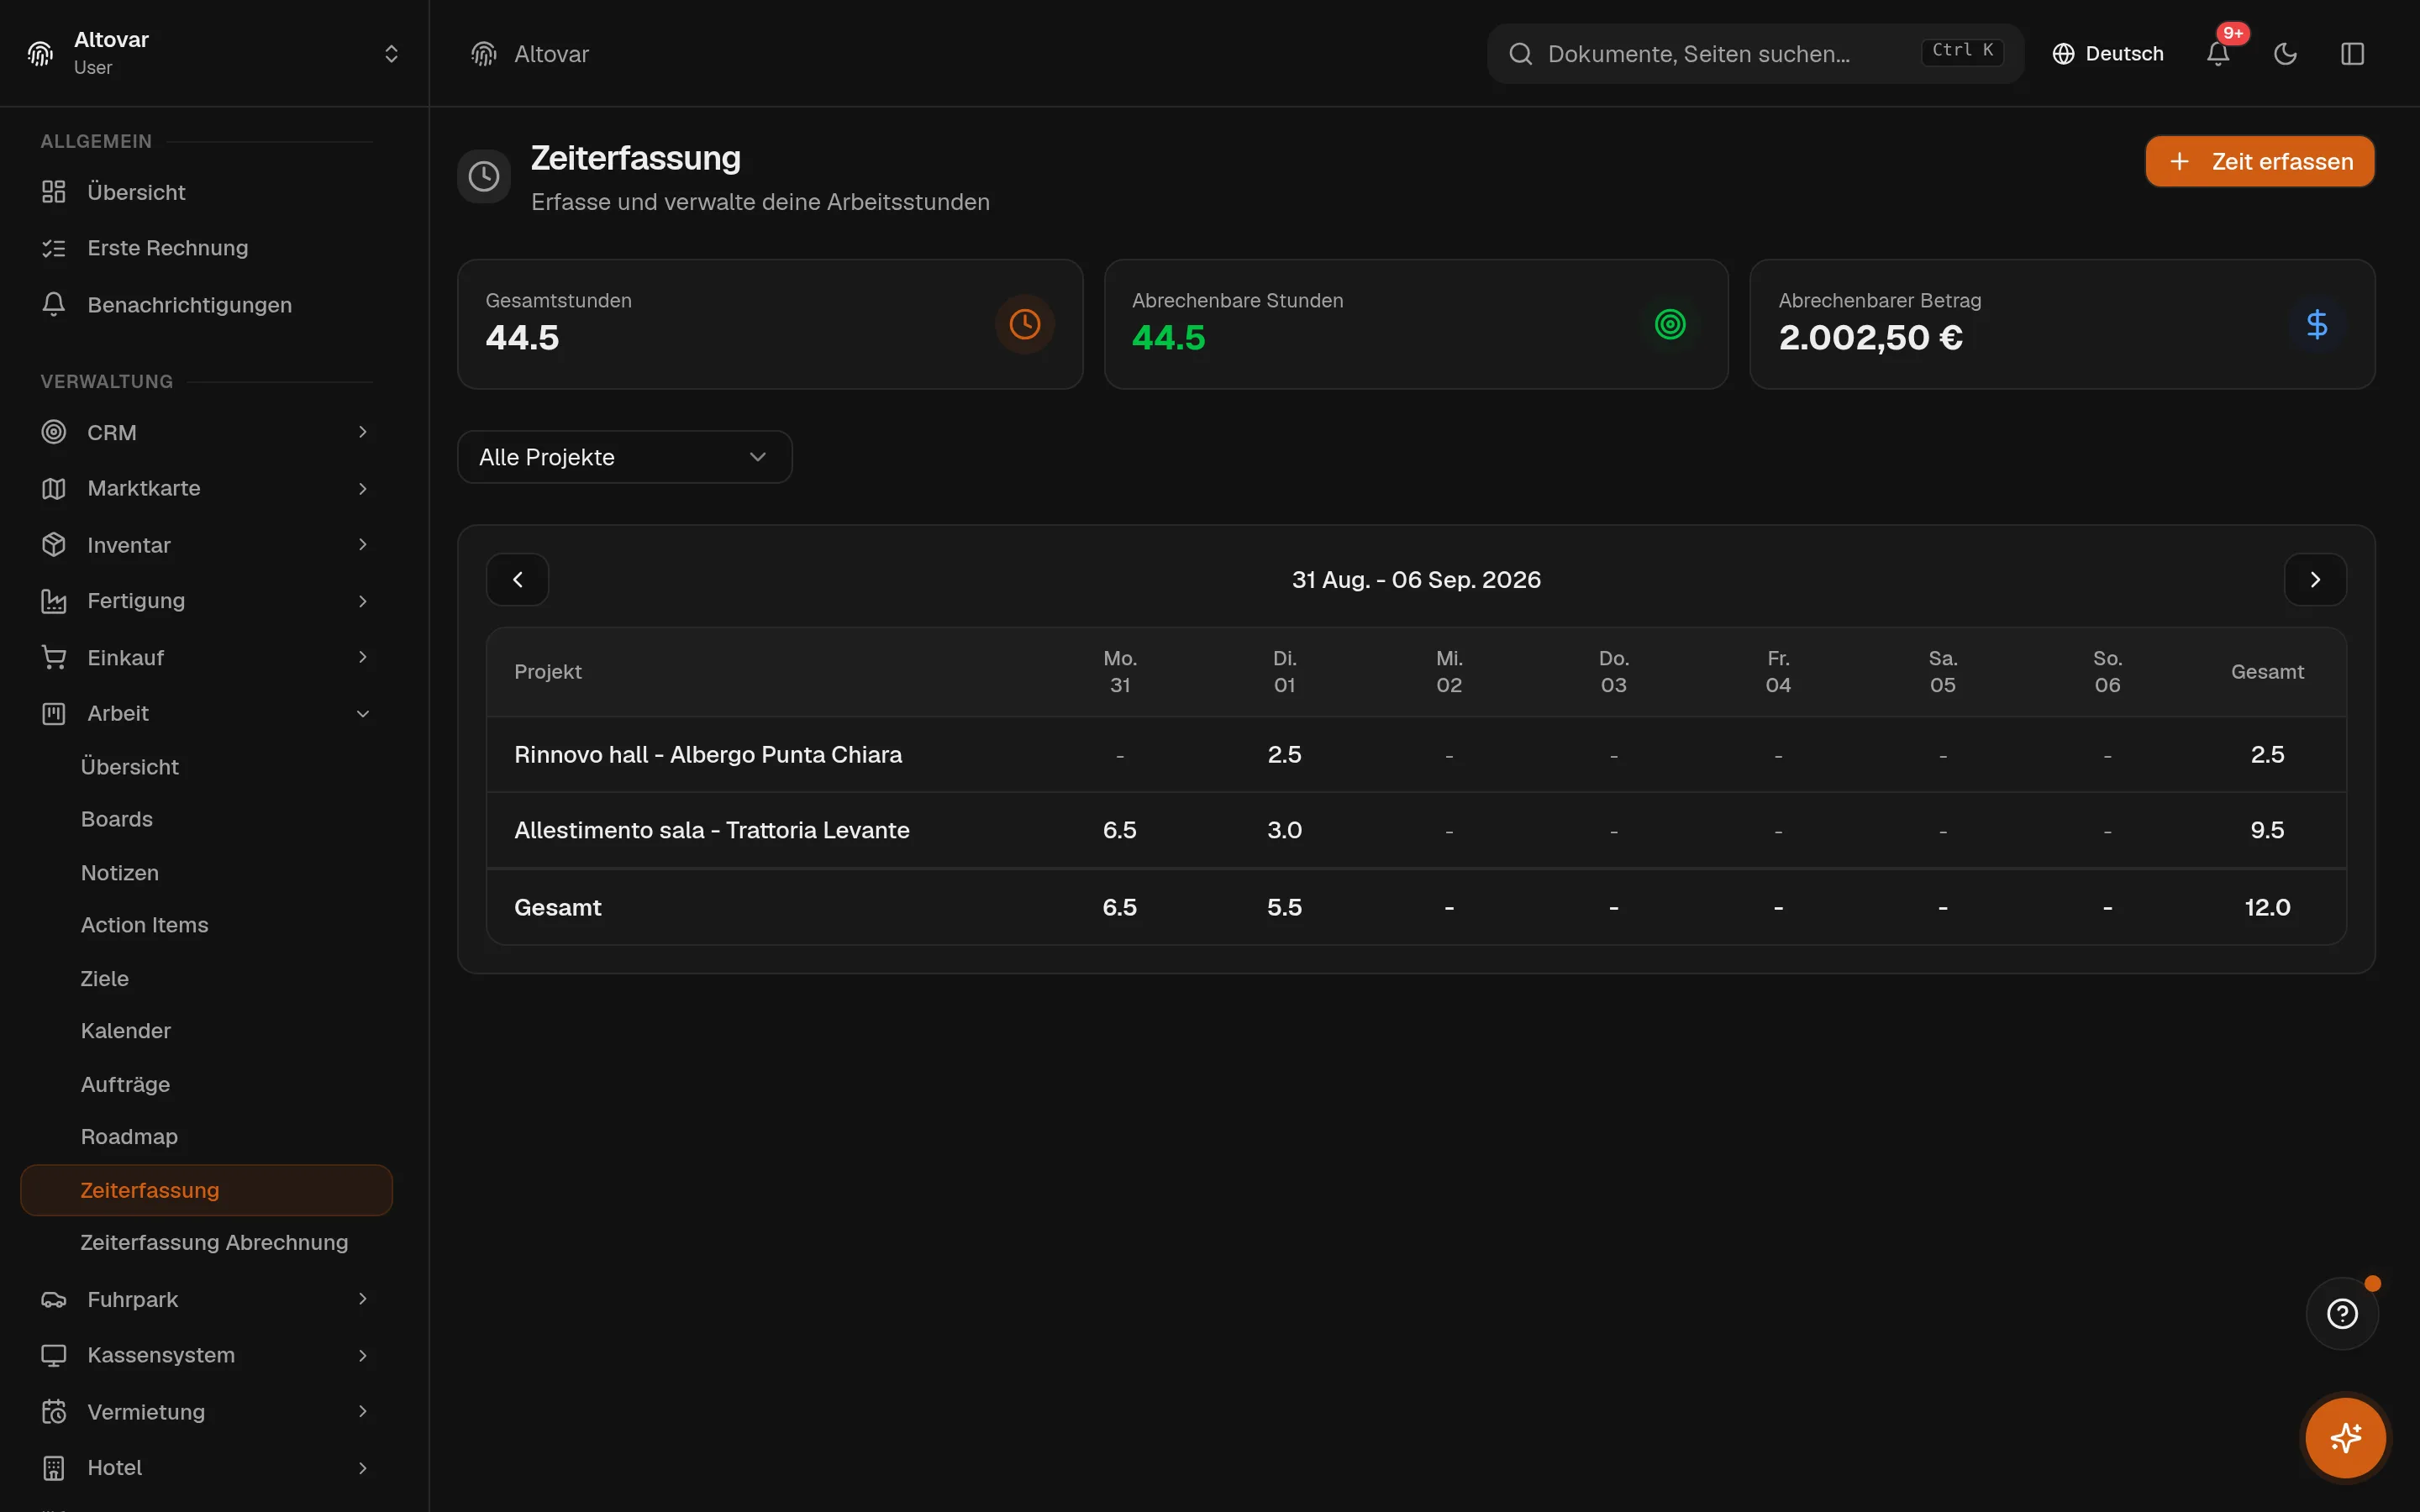Viewport: 2420px width, 1512px height.
Task: Expand the Inventar section chevron
Action: click(363, 544)
